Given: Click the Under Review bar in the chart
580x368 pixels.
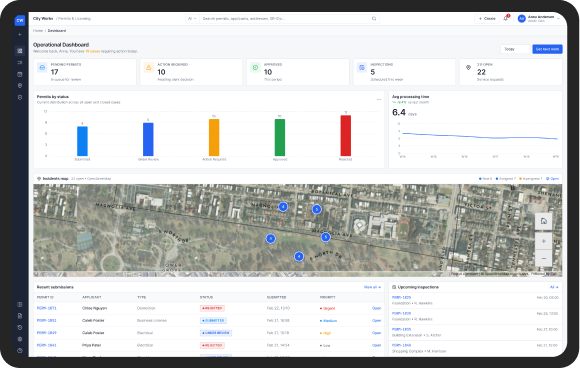Looking at the screenshot, I should coord(148,139).
